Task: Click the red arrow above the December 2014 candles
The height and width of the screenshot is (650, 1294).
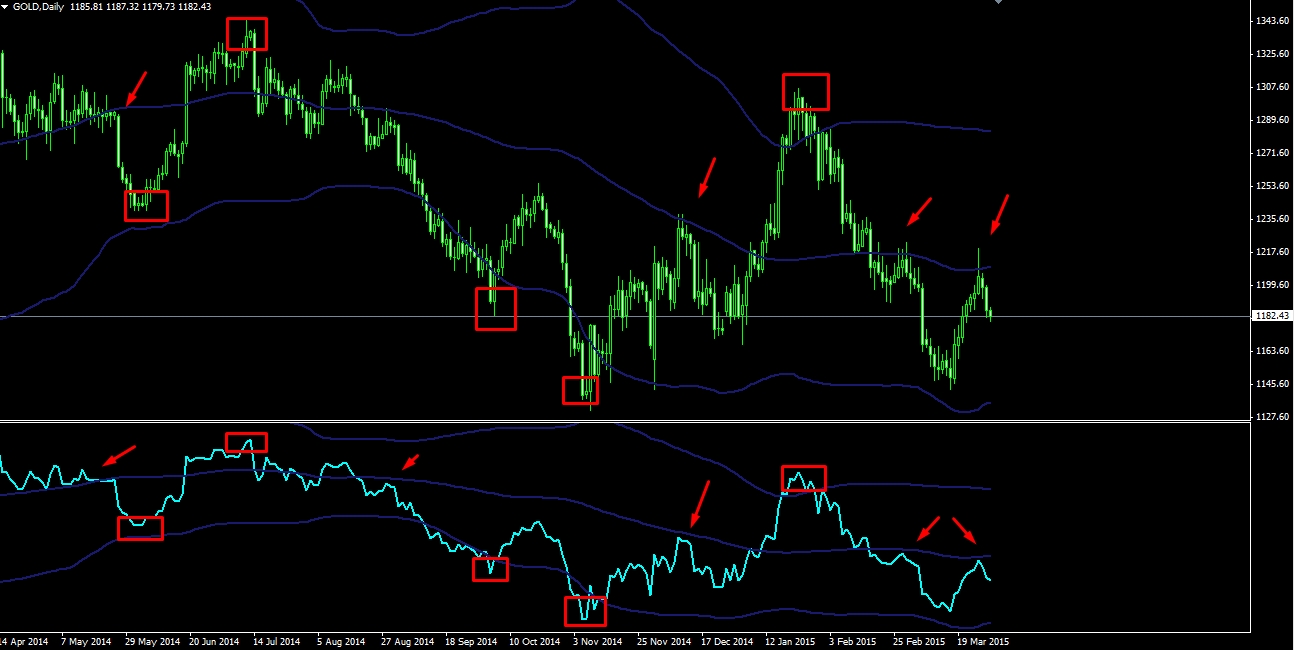Action: (706, 177)
